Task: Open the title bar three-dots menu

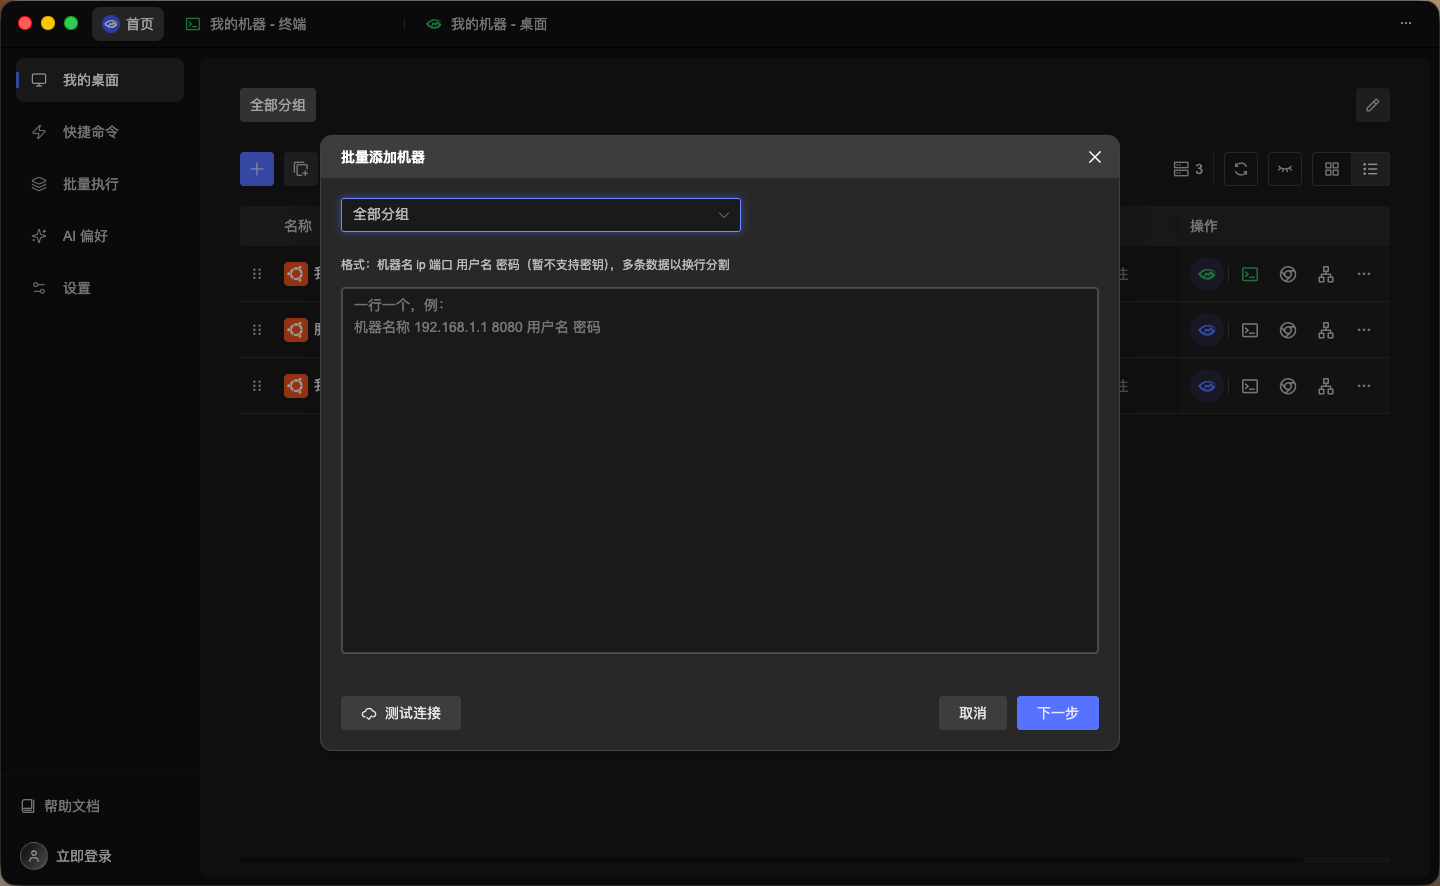Action: point(1406,23)
